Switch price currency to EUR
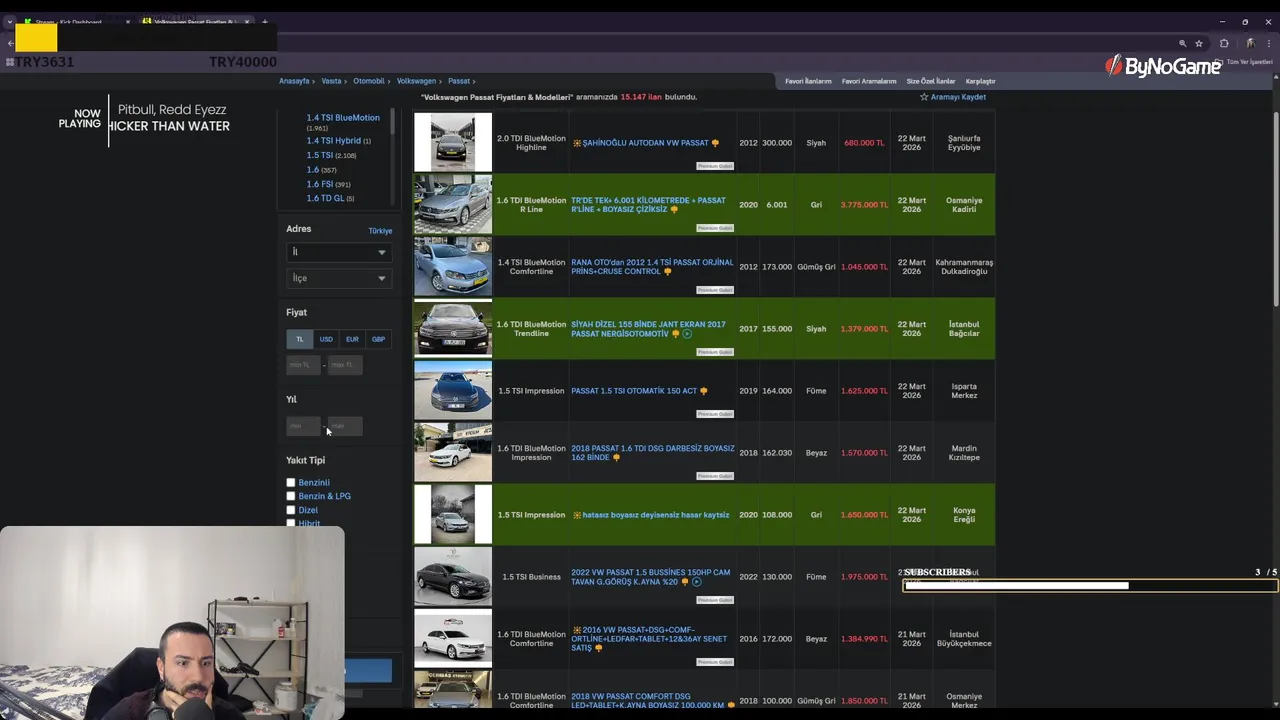The height and width of the screenshot is (720, 1280). [x=352, y=339]
